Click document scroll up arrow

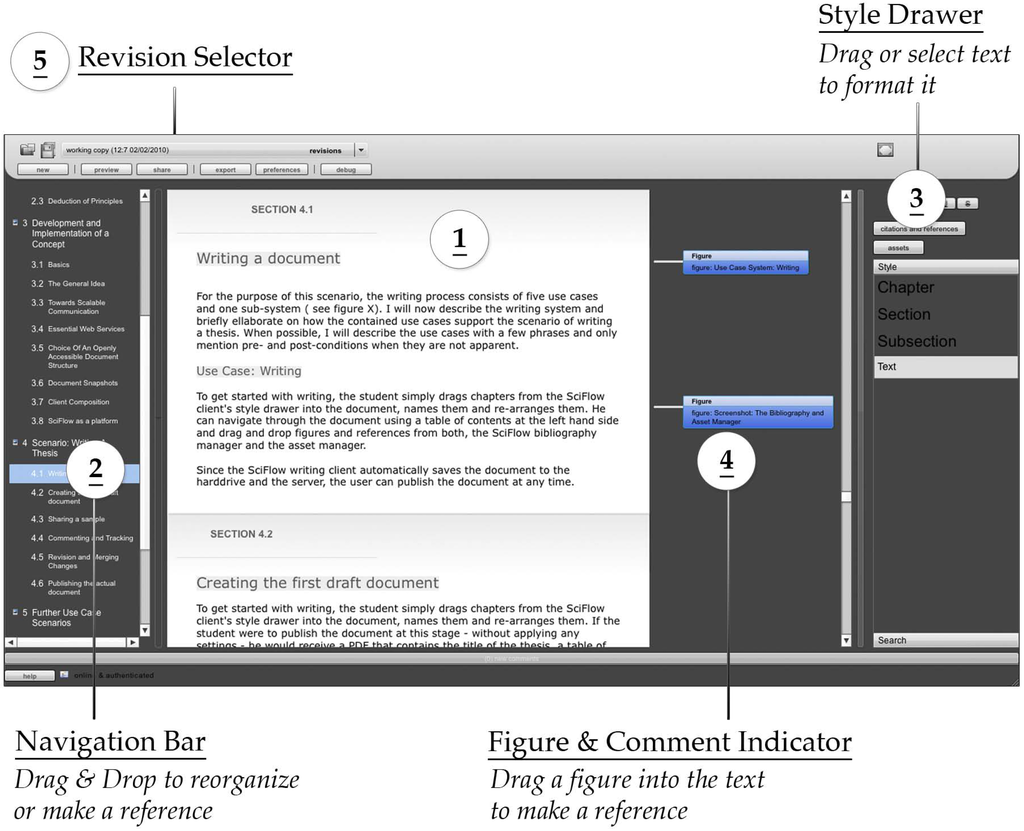[x=846, y=196]
